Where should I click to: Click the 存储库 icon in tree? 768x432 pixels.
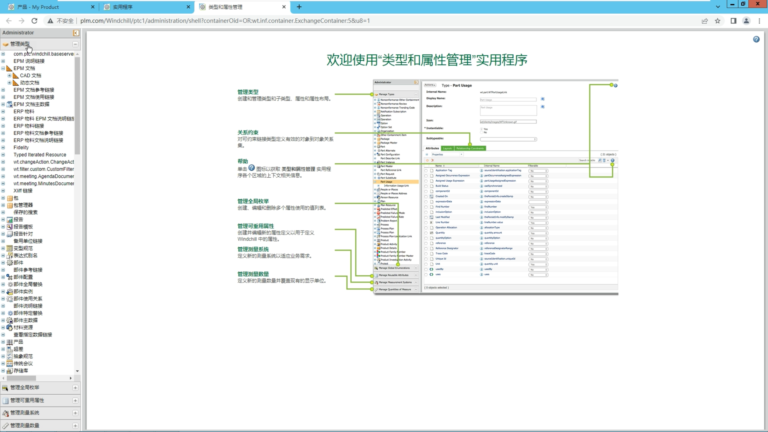tap(9, 371)
